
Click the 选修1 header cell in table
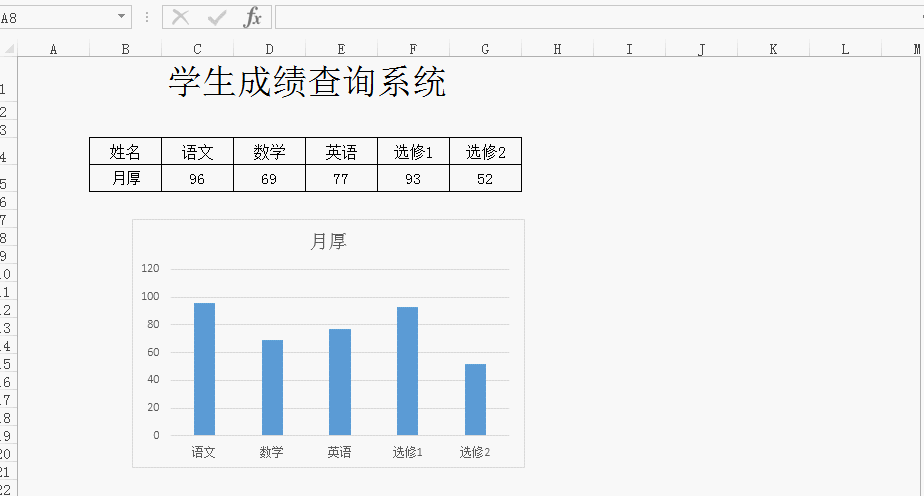tap(413, 151)
